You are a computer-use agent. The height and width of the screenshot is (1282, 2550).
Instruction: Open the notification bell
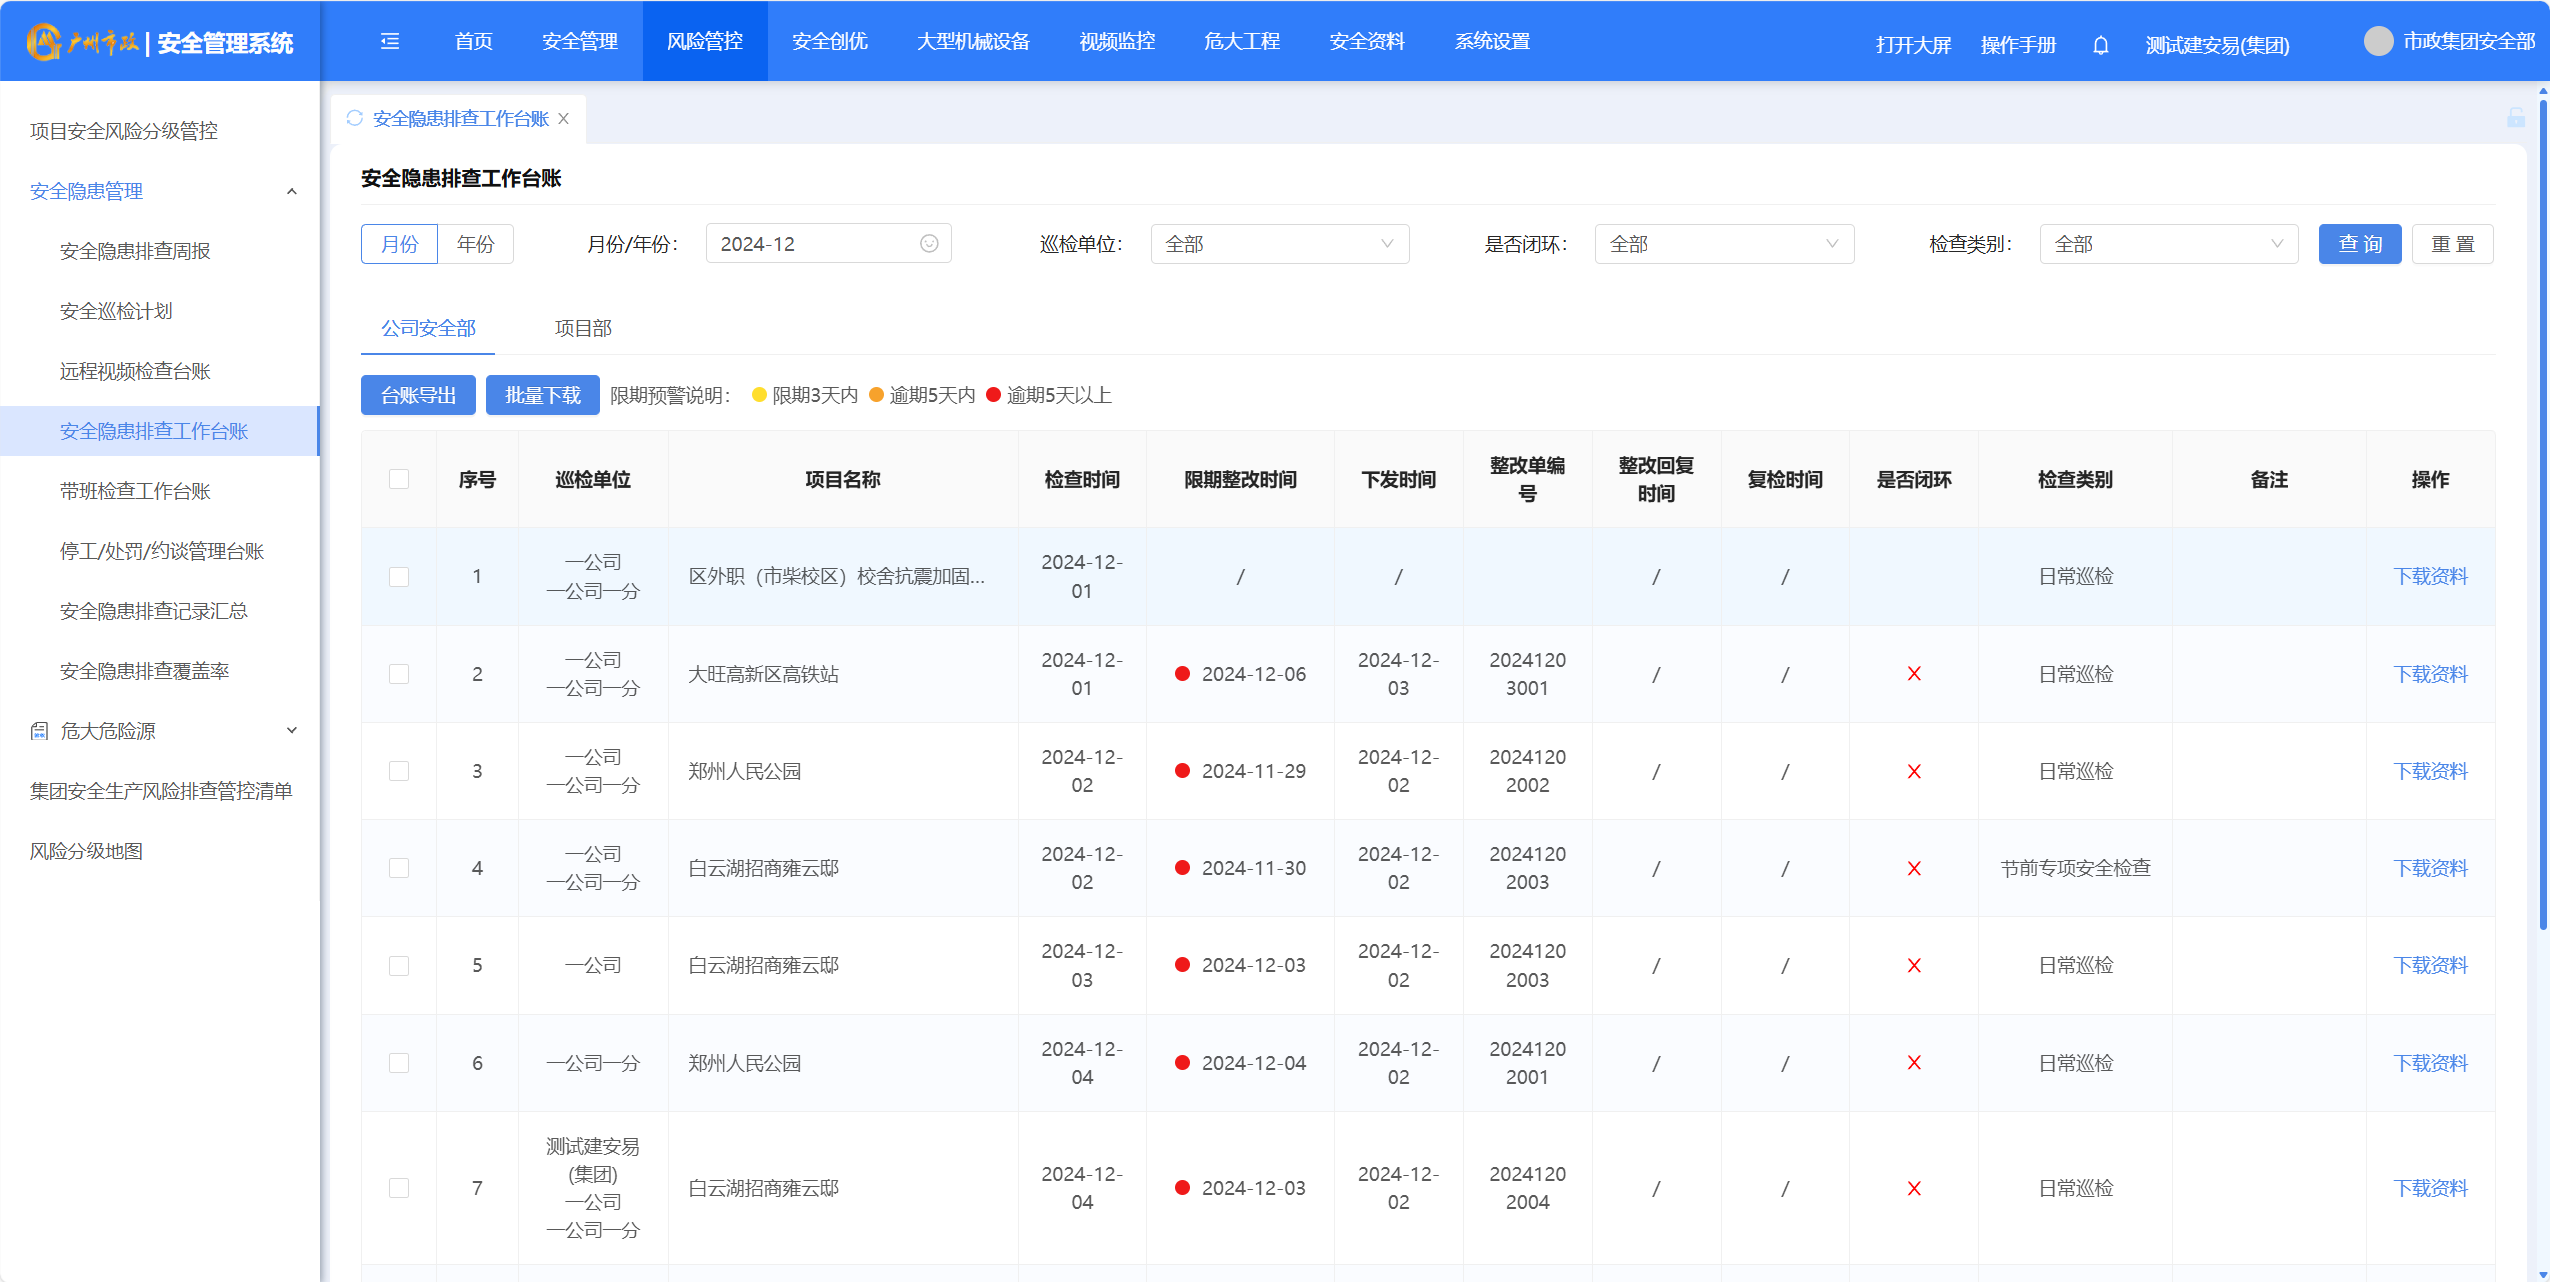point(2100,45)
